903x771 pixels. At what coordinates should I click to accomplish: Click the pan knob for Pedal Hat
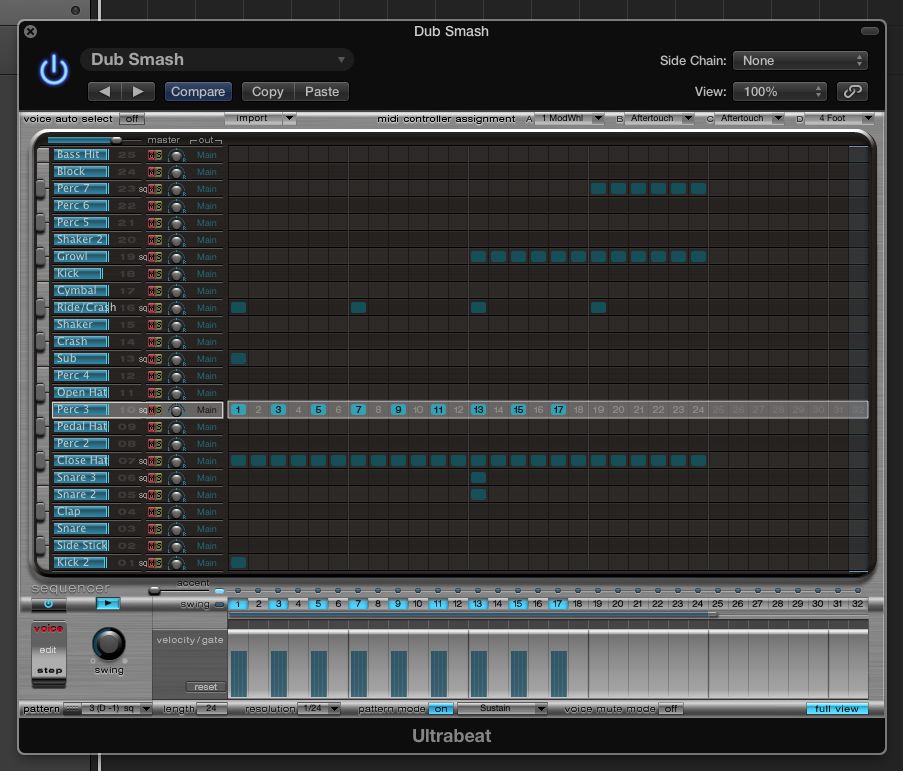click(176, 427)
